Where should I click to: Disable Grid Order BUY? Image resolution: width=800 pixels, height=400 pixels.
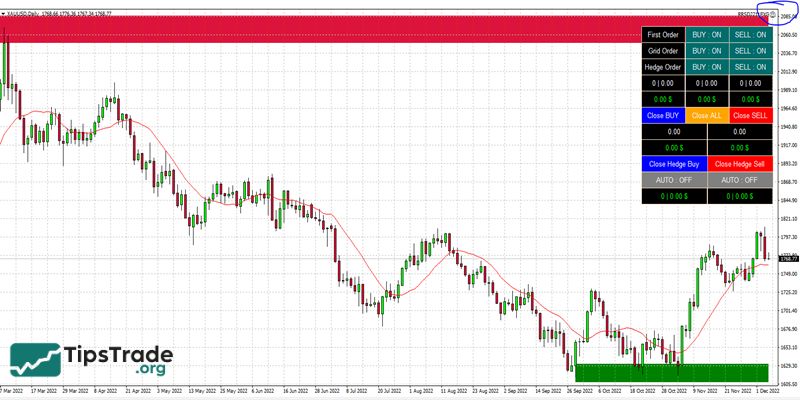click(x=705, y=50)
